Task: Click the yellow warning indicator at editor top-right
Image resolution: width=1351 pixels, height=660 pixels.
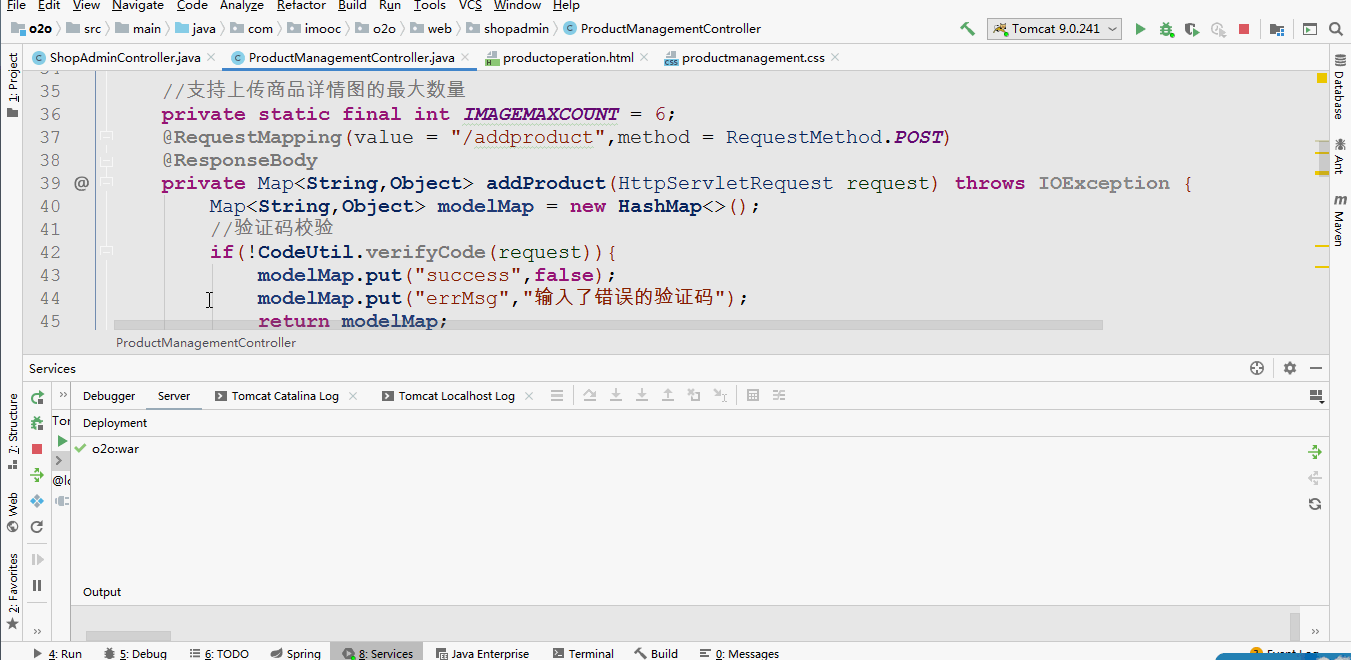Action: click(x=1322, y=76)
